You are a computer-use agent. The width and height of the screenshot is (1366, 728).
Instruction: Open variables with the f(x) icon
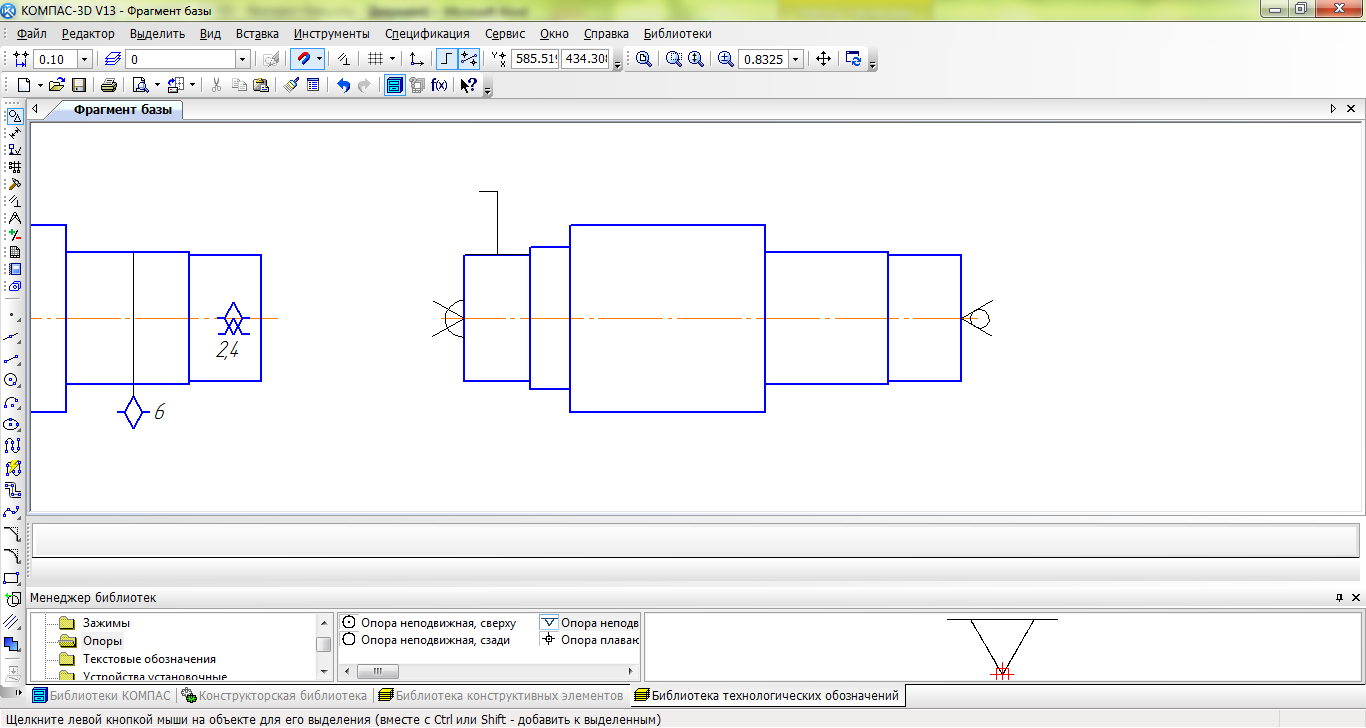439,86
